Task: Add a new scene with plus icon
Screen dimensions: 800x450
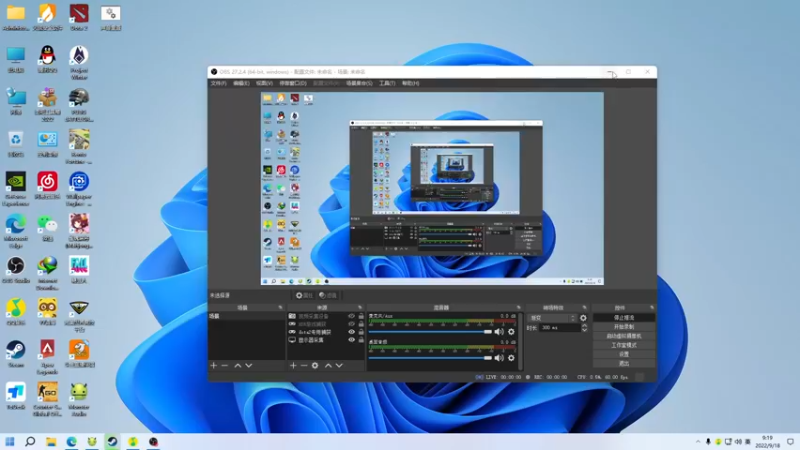Action: coord(214,365)
